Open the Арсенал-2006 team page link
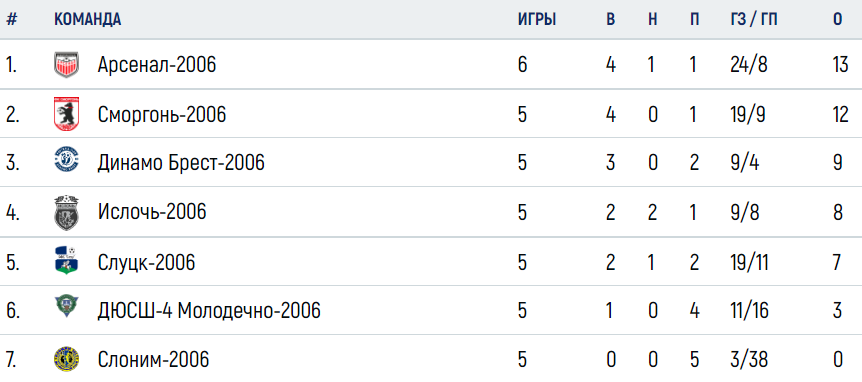862x382 pixels. 157,65
